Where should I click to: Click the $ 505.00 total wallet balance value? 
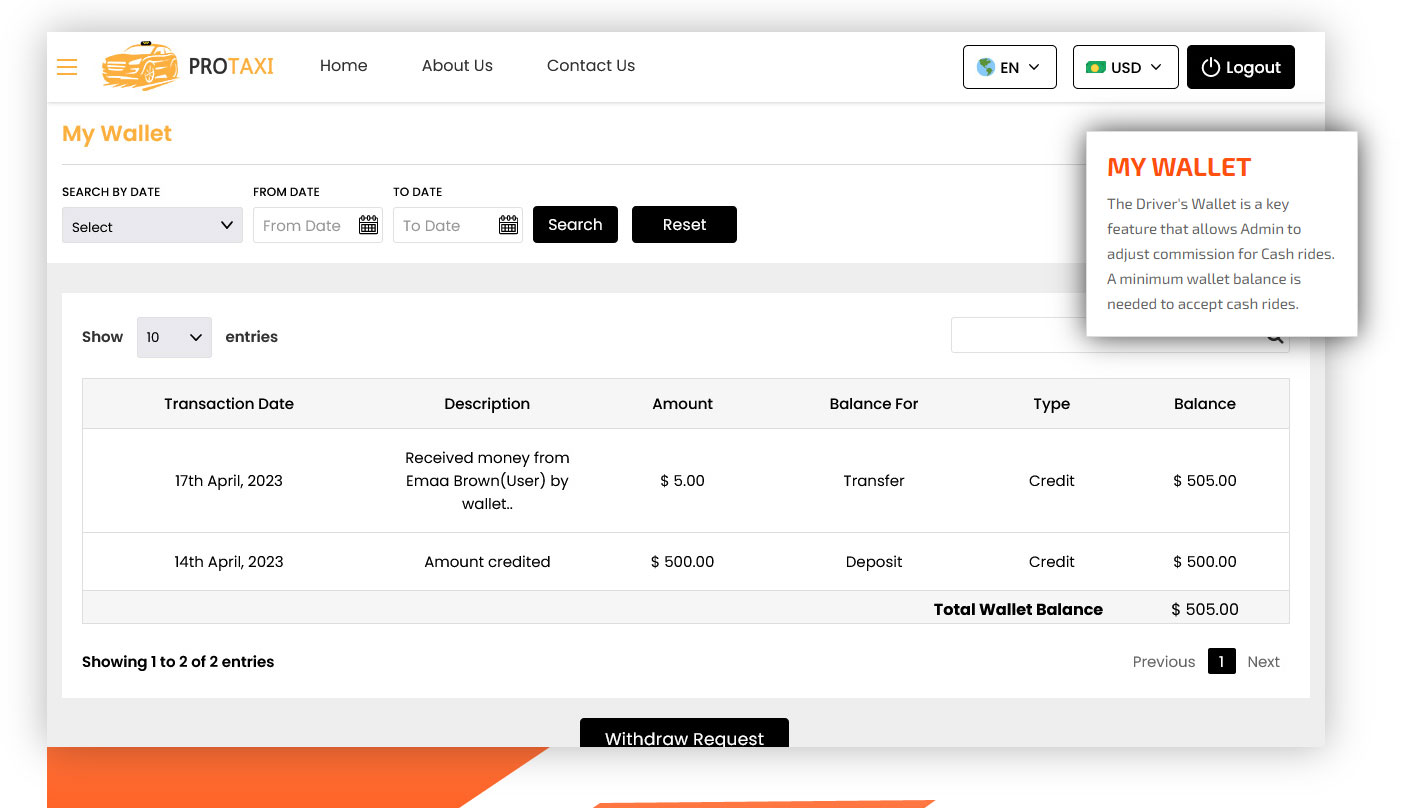coord(1205,609)
